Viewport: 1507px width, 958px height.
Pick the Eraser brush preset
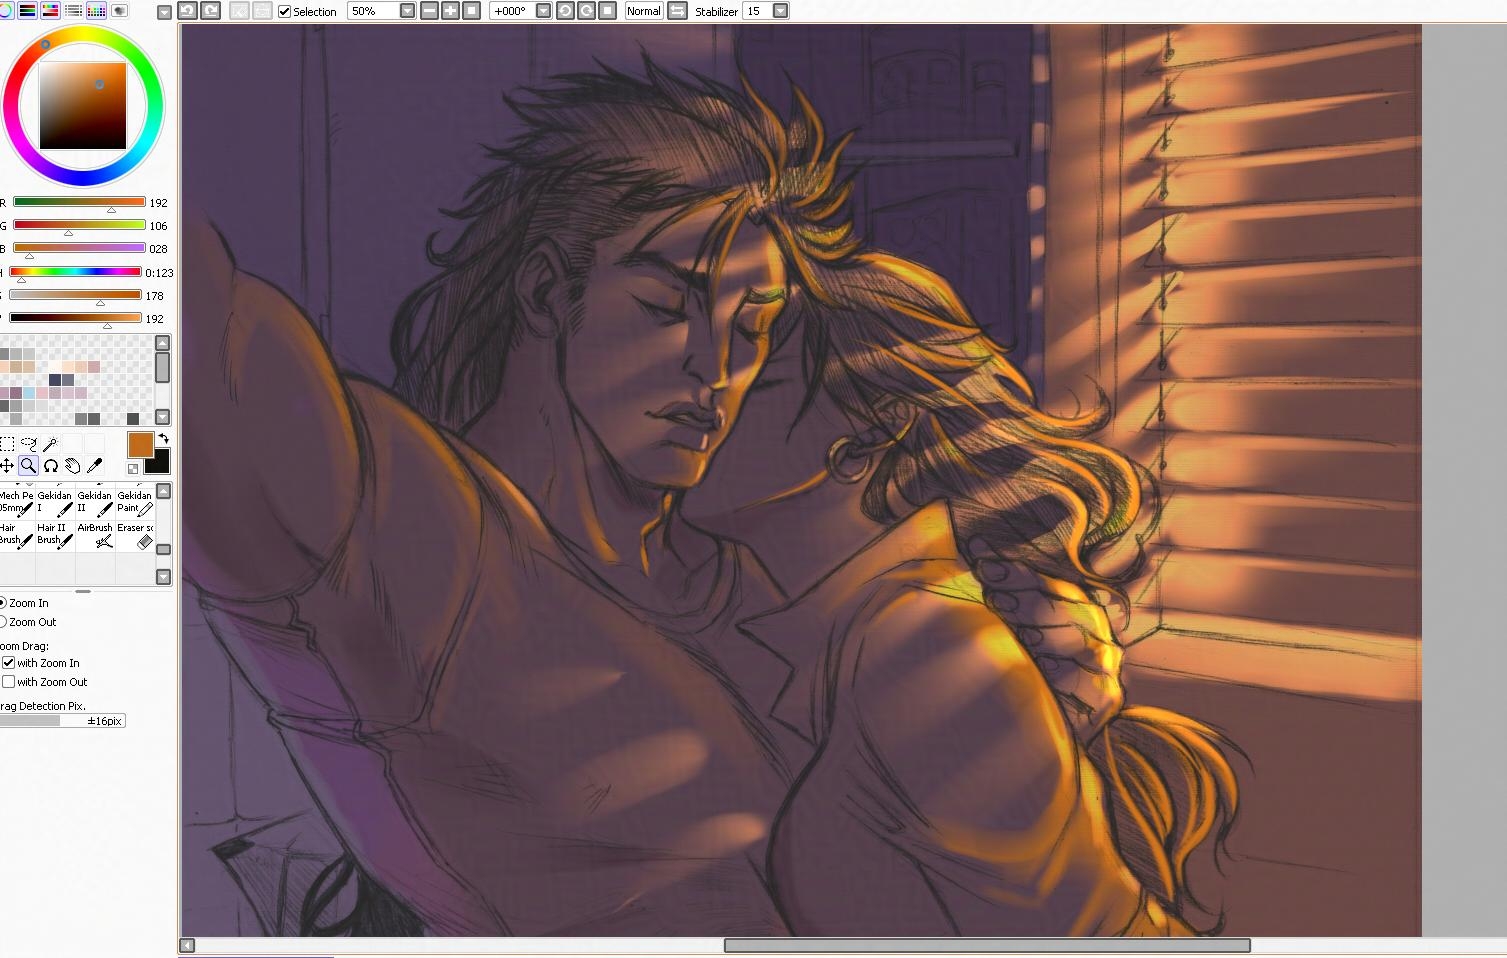coord(136,535)
